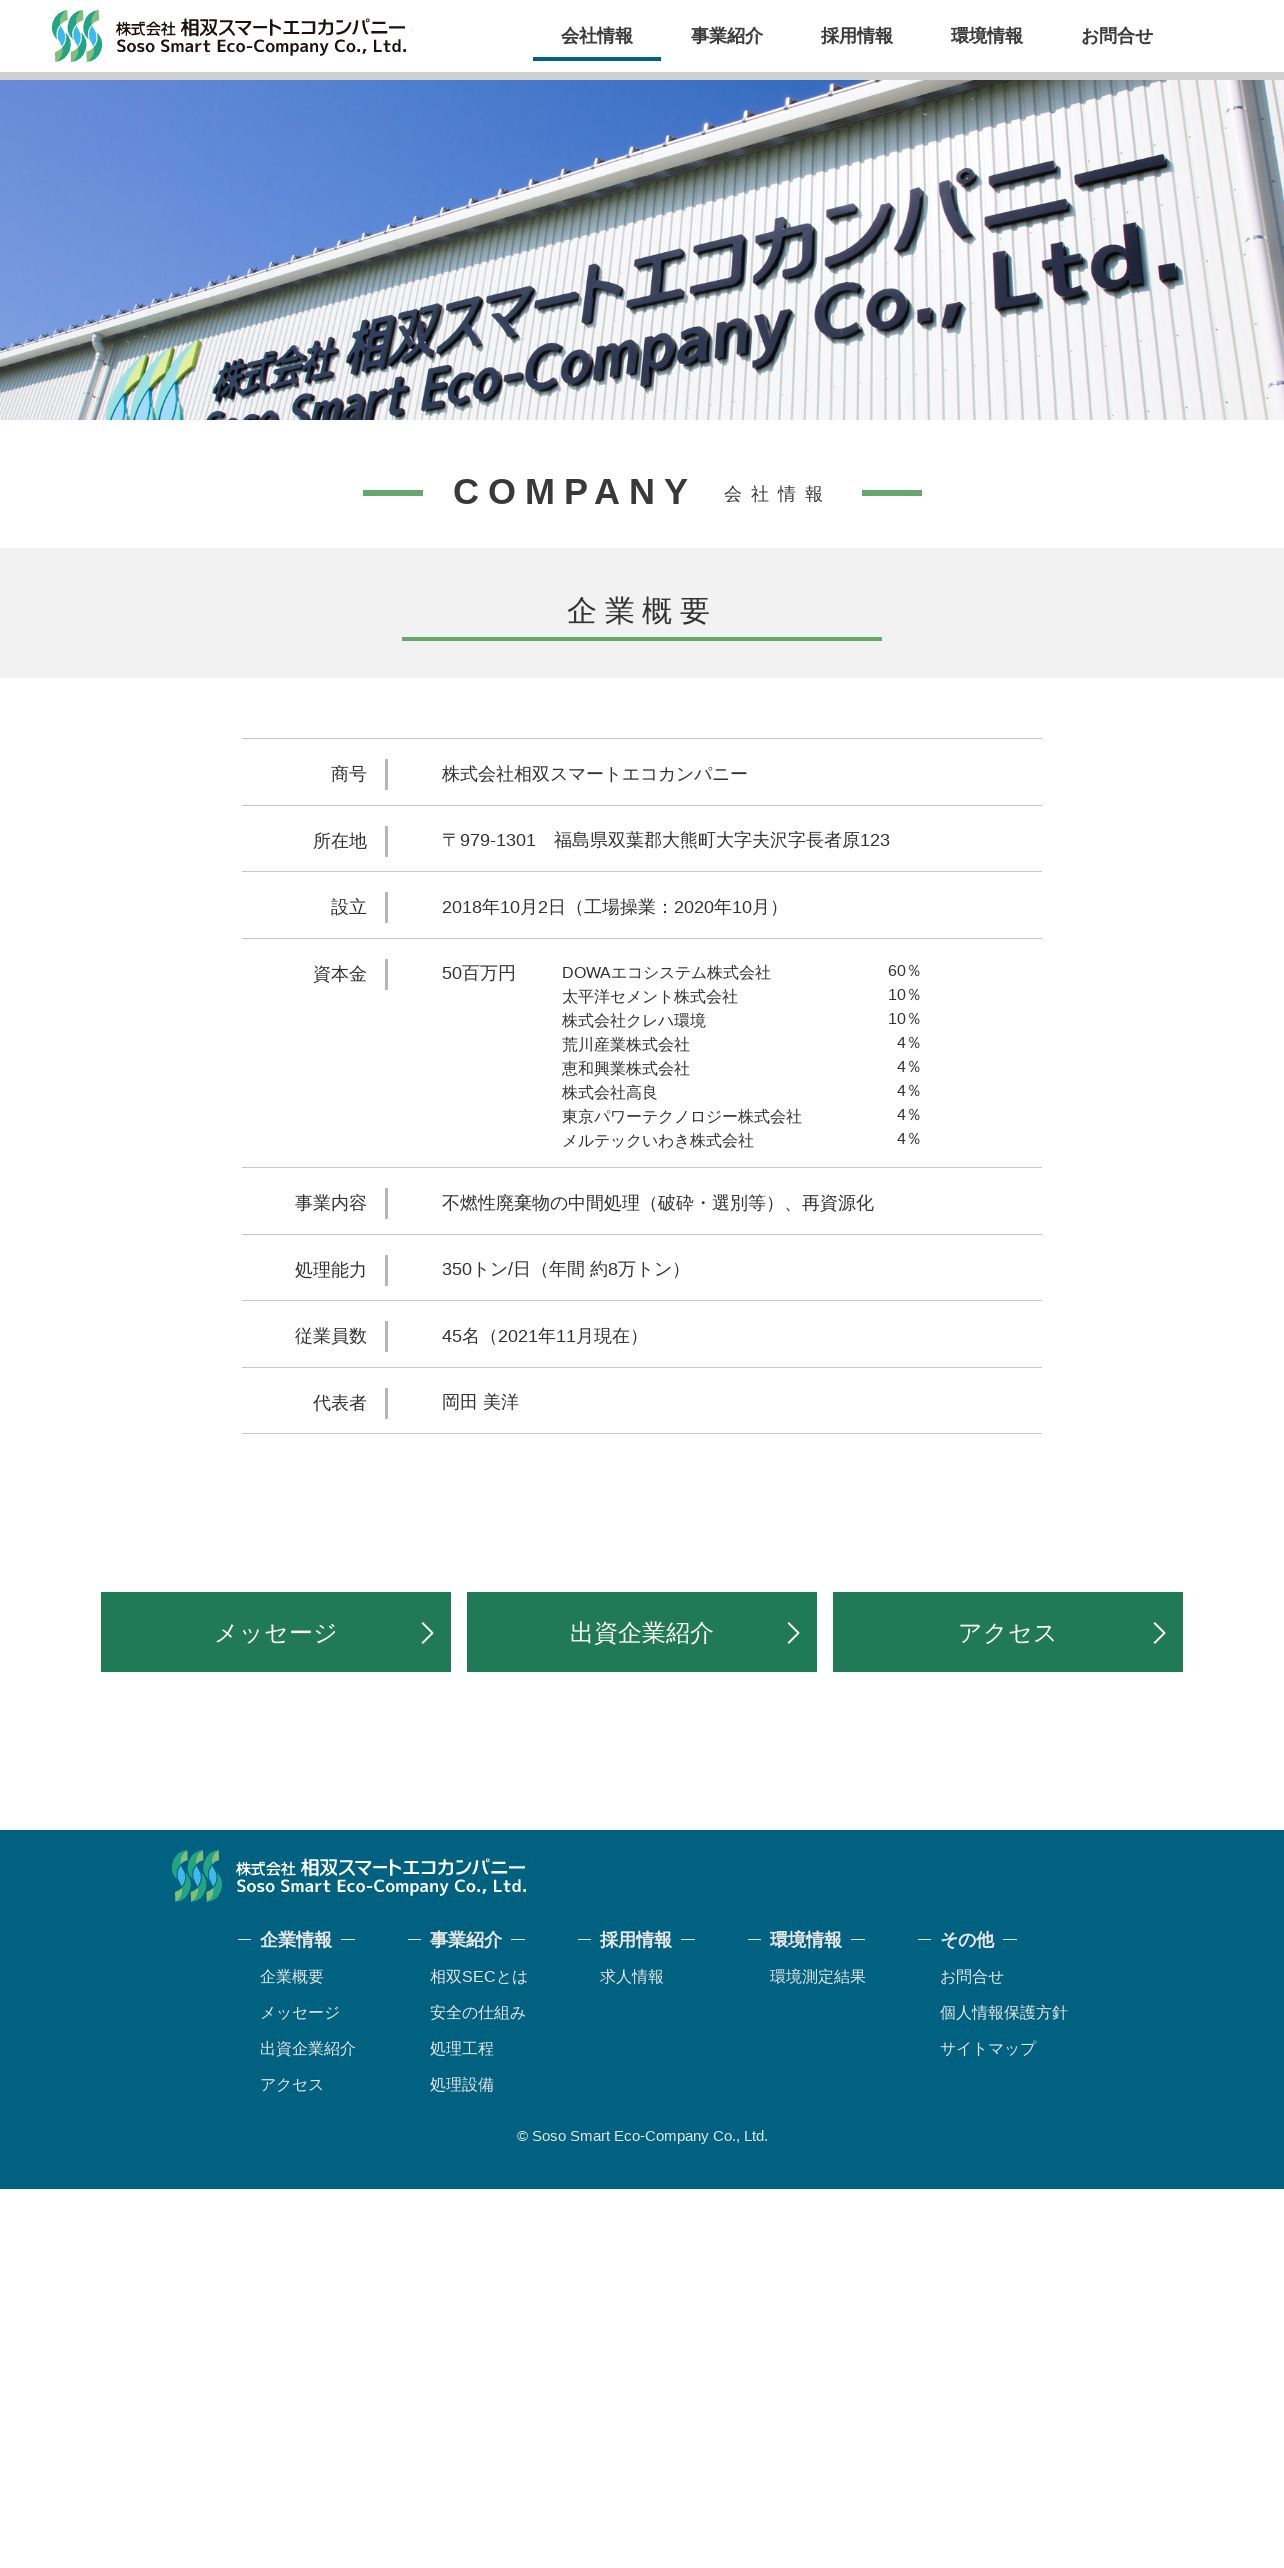Click shareholder 太平洋セメント株式会社
1284x2568 pixels.
click(x=650, y=997)
